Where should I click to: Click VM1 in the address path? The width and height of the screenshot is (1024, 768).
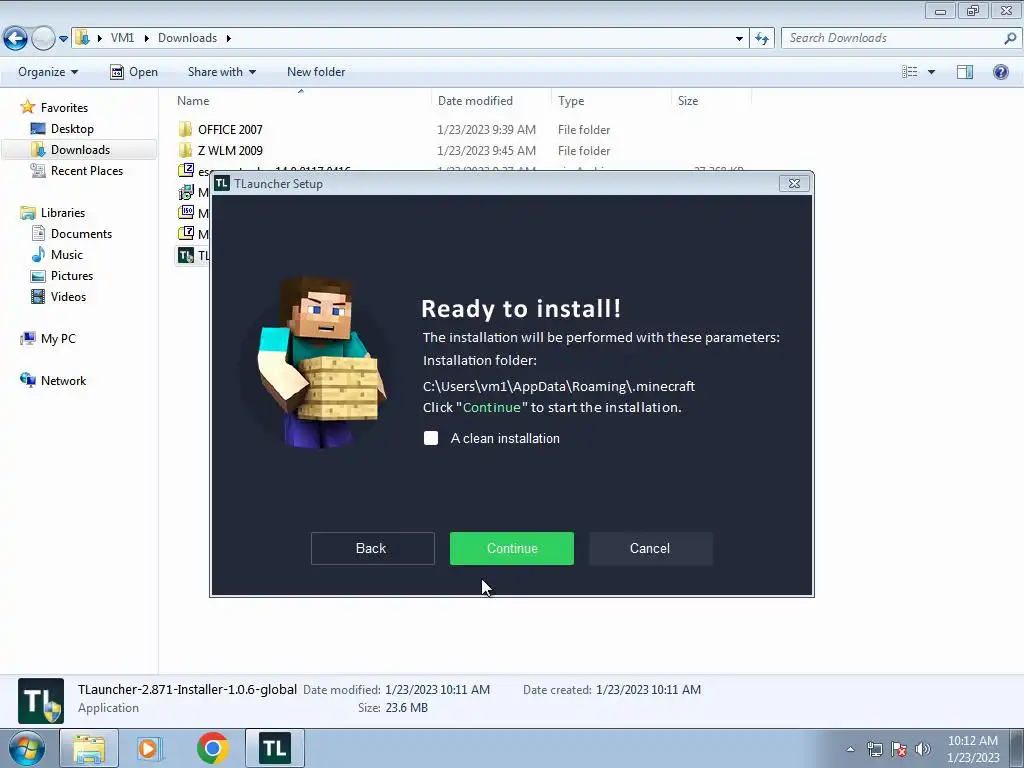pos(122,38)
